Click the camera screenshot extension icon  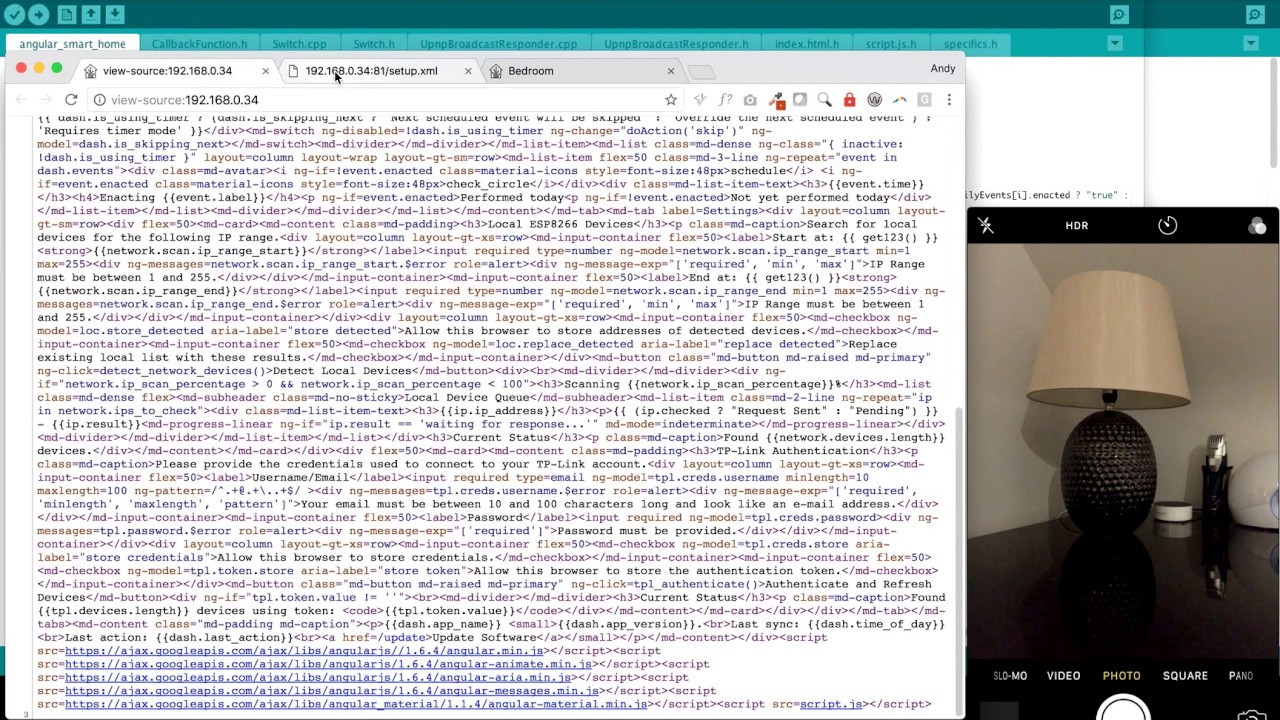click(750, 100)
